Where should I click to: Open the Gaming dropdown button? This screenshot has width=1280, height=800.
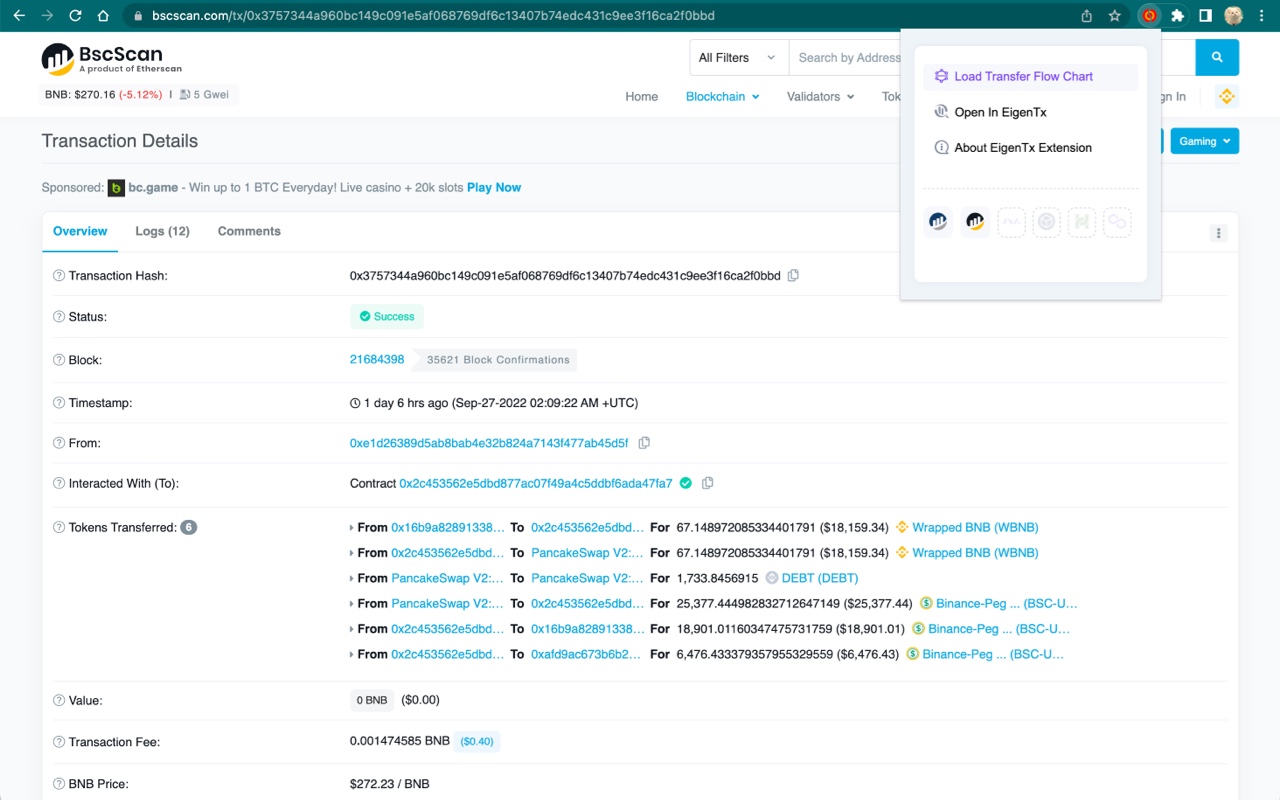pos(1204,141)
